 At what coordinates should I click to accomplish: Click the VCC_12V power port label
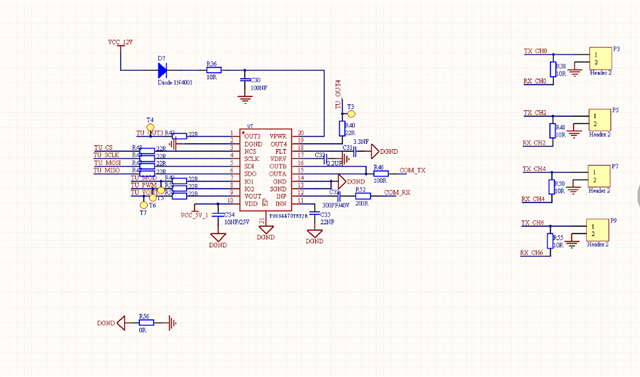coord(120,42)
